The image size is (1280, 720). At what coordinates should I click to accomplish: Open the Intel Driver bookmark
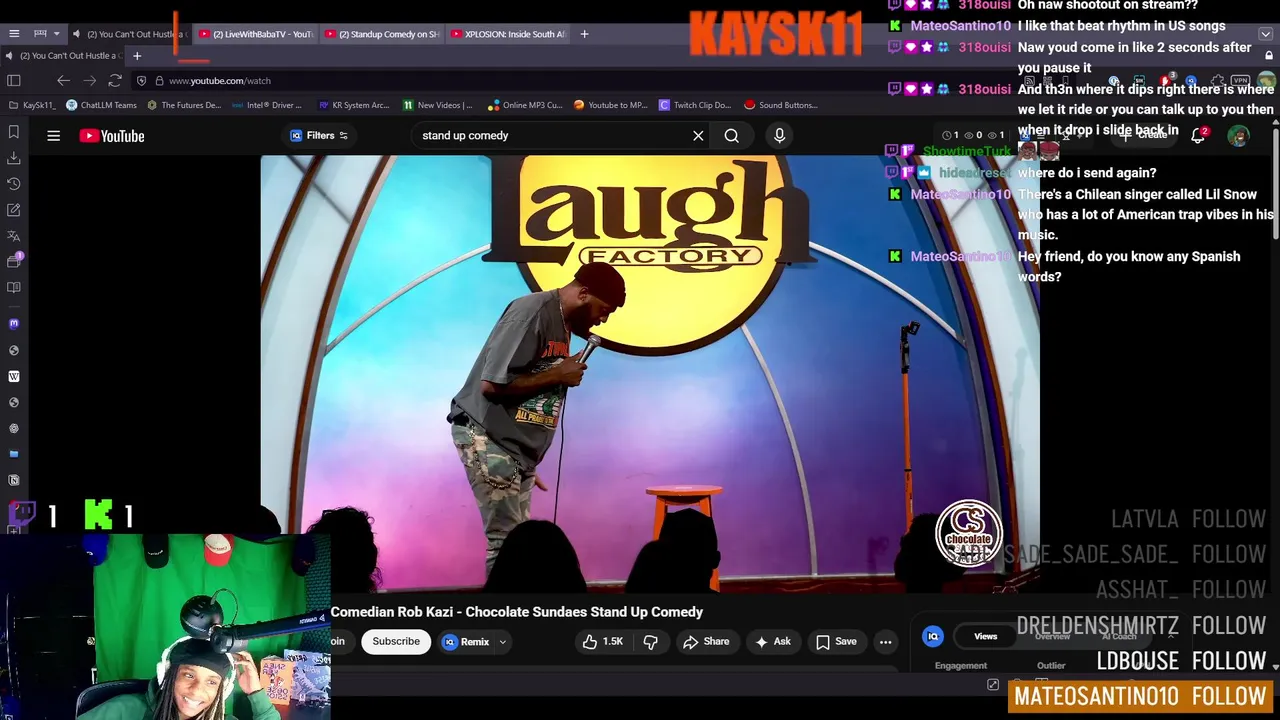coord(267,105)
